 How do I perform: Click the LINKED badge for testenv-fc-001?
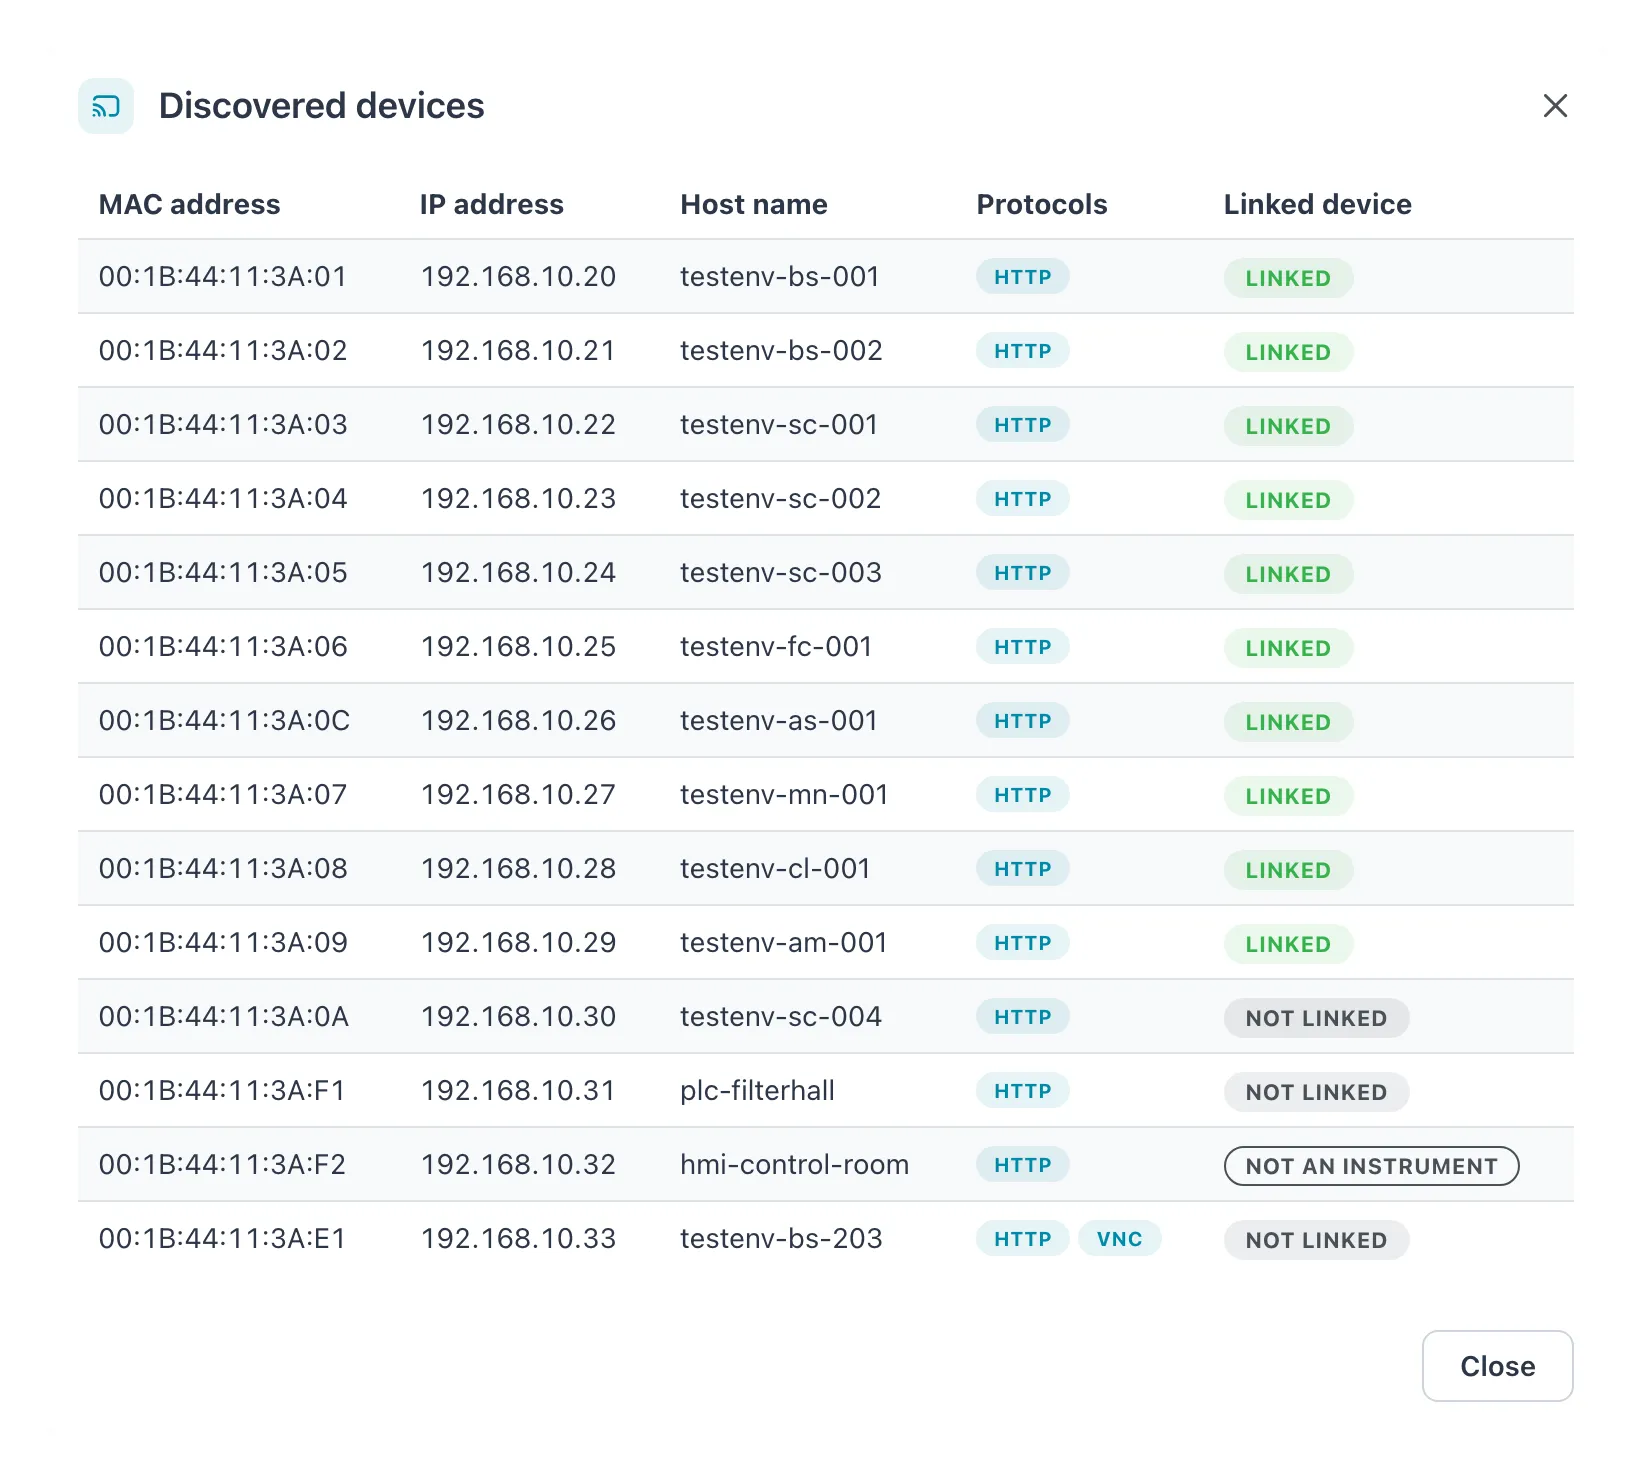point(1288,648)
